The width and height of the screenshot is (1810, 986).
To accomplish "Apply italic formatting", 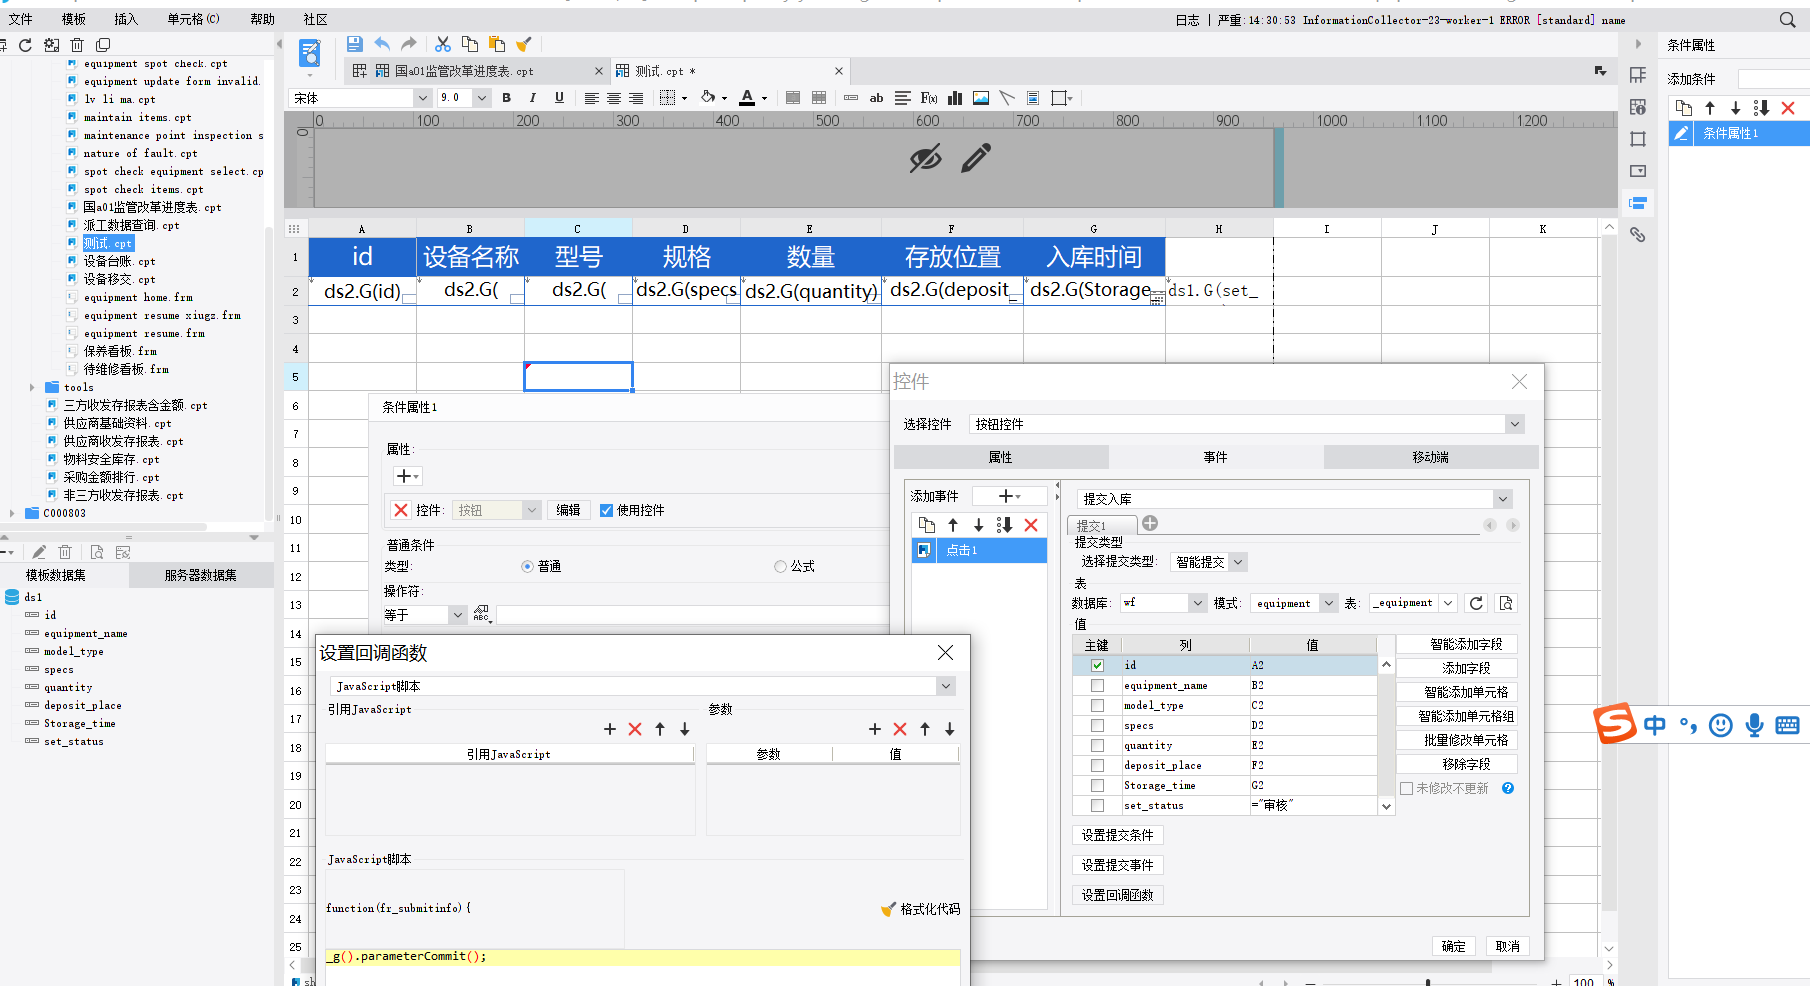I will [533, 98].
